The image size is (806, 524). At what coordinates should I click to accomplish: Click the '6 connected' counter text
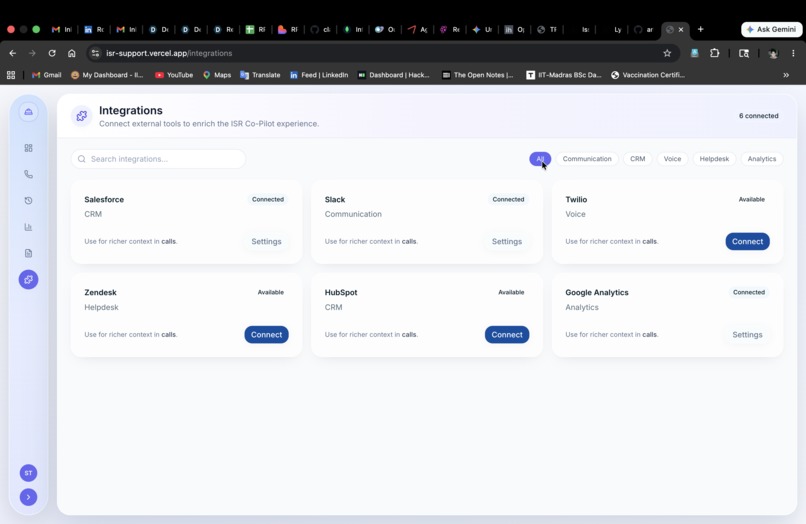759,116
